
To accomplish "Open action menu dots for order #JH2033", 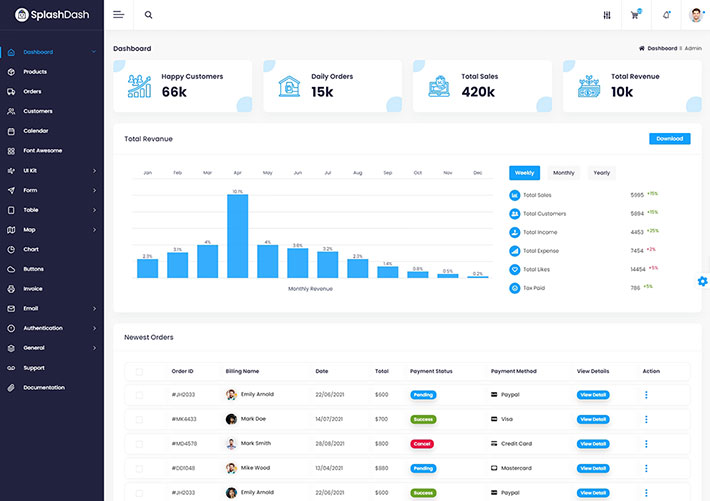I will click(x=646, y=395).
